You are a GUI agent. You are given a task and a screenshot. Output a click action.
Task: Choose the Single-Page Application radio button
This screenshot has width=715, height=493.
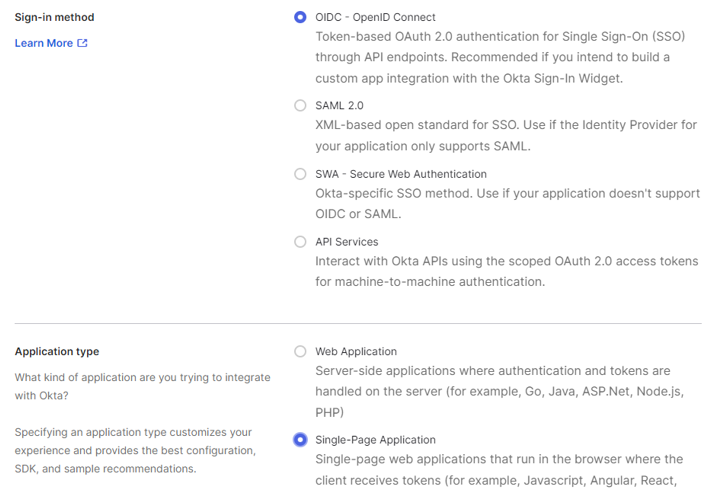coord(300,439)
